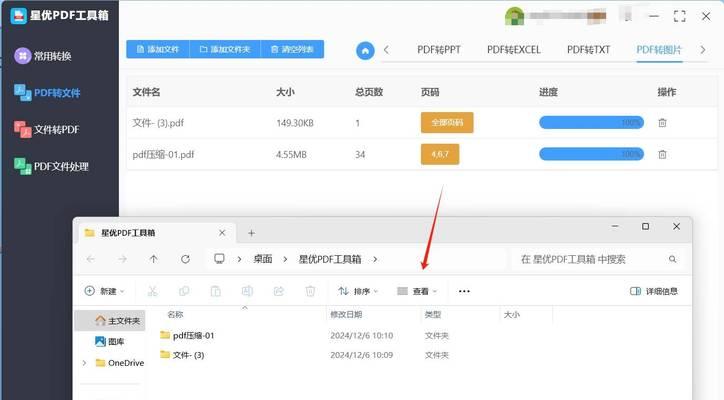Click 星优PDF工具箱 in the breadcrumb path

(x=330, y=259)
